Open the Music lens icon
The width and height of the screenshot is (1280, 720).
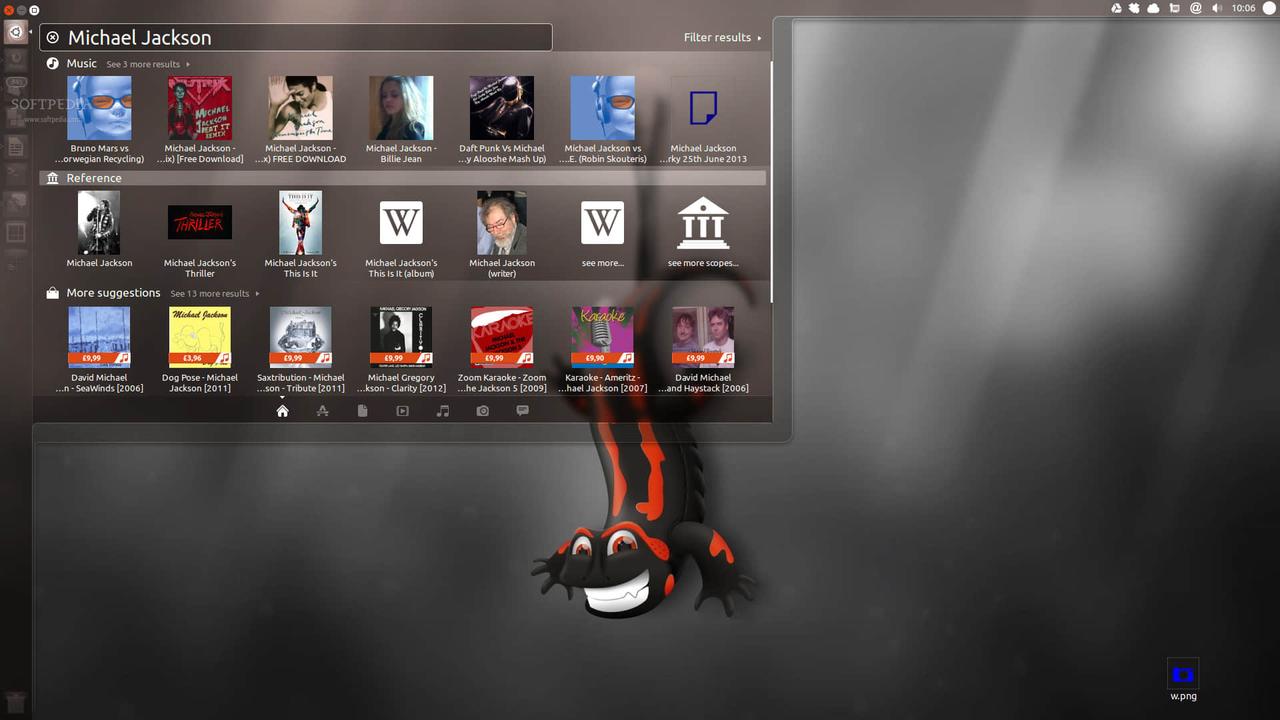(442, 411)
